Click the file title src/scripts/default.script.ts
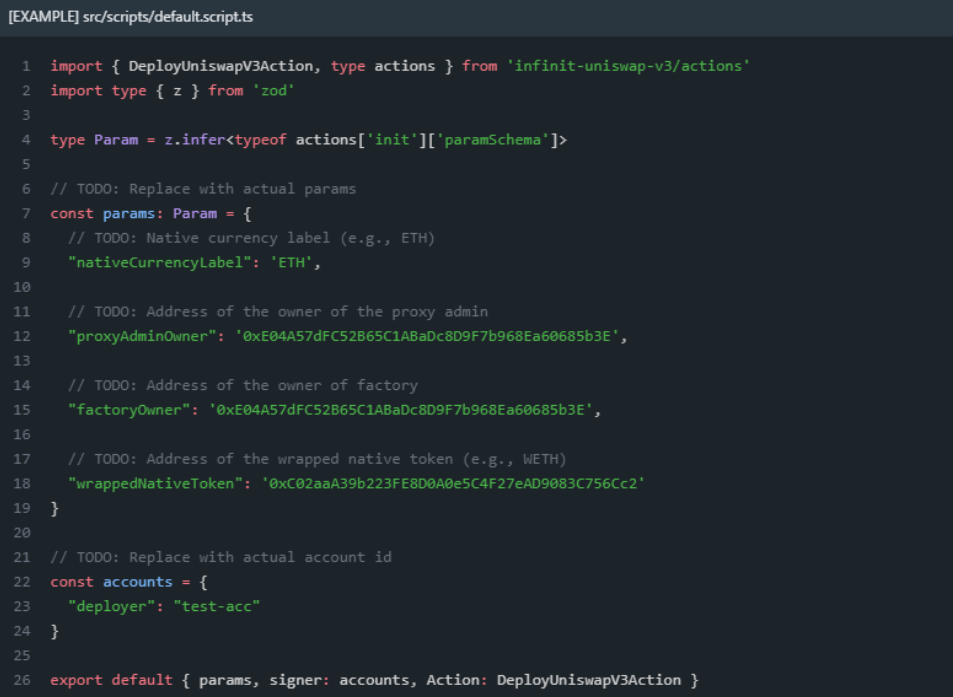The image size is (953, 697). pos(168,17)
